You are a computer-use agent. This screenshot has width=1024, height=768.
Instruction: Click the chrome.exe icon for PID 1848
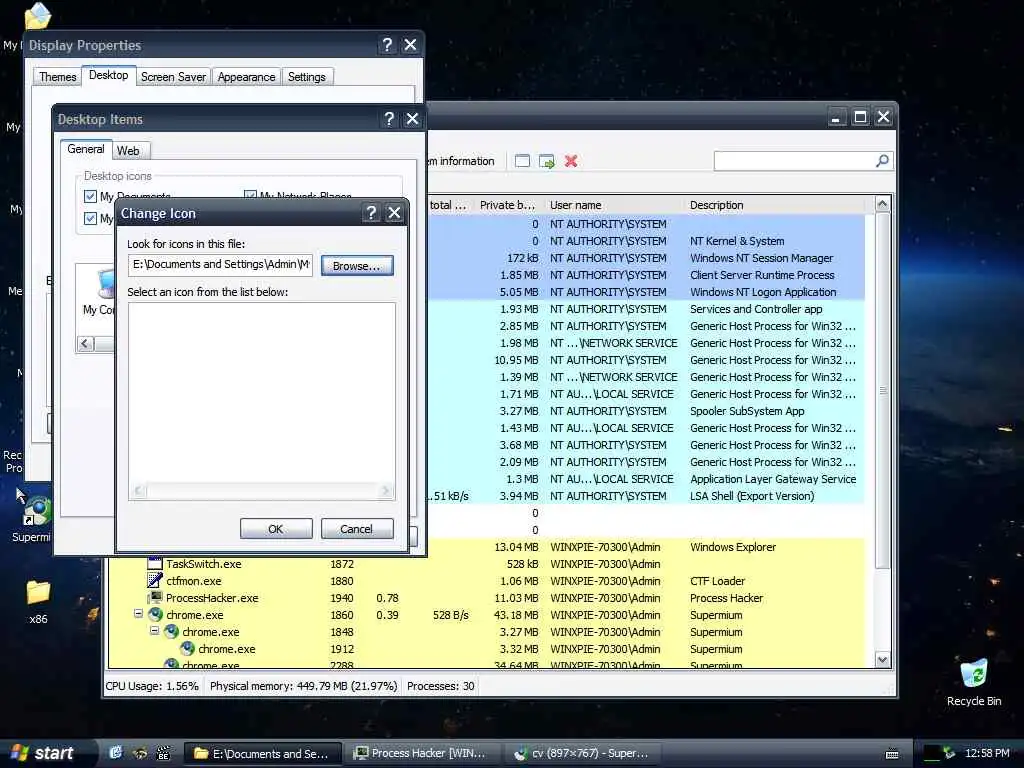coord(171,632)
